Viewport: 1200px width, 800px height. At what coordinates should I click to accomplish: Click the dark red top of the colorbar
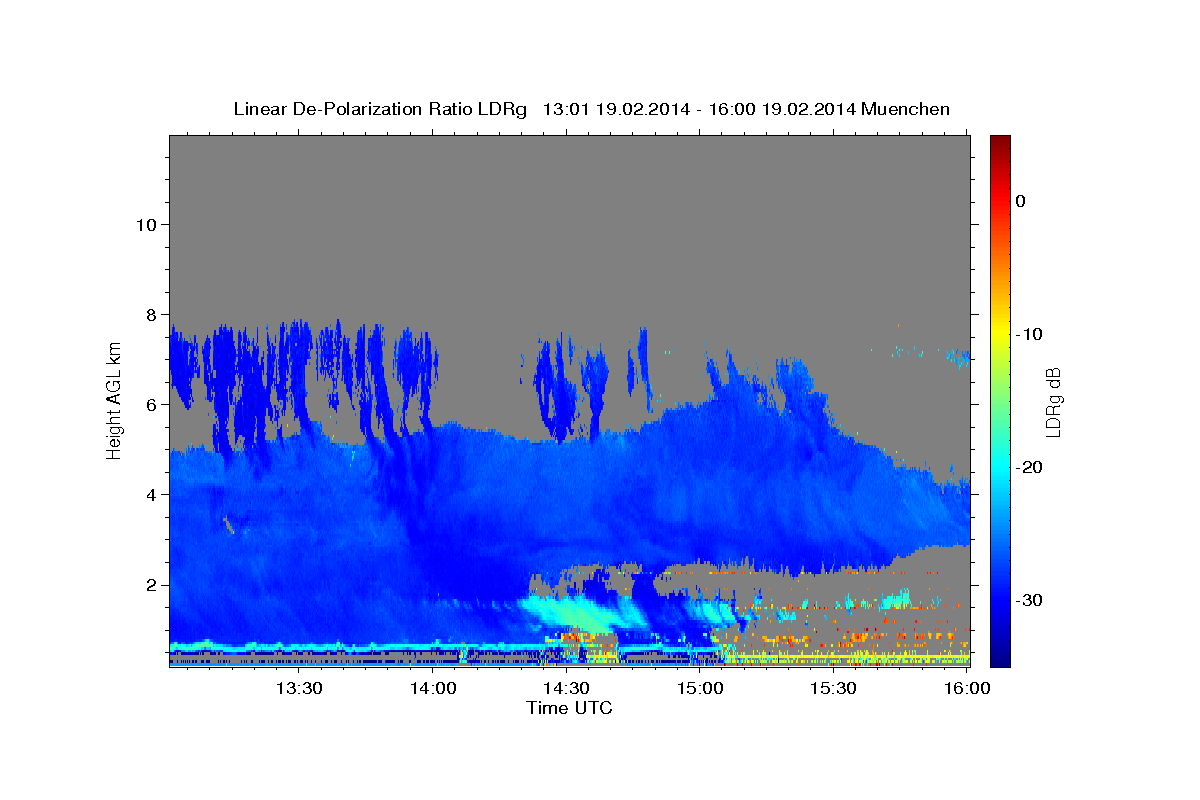[1000, 141]
